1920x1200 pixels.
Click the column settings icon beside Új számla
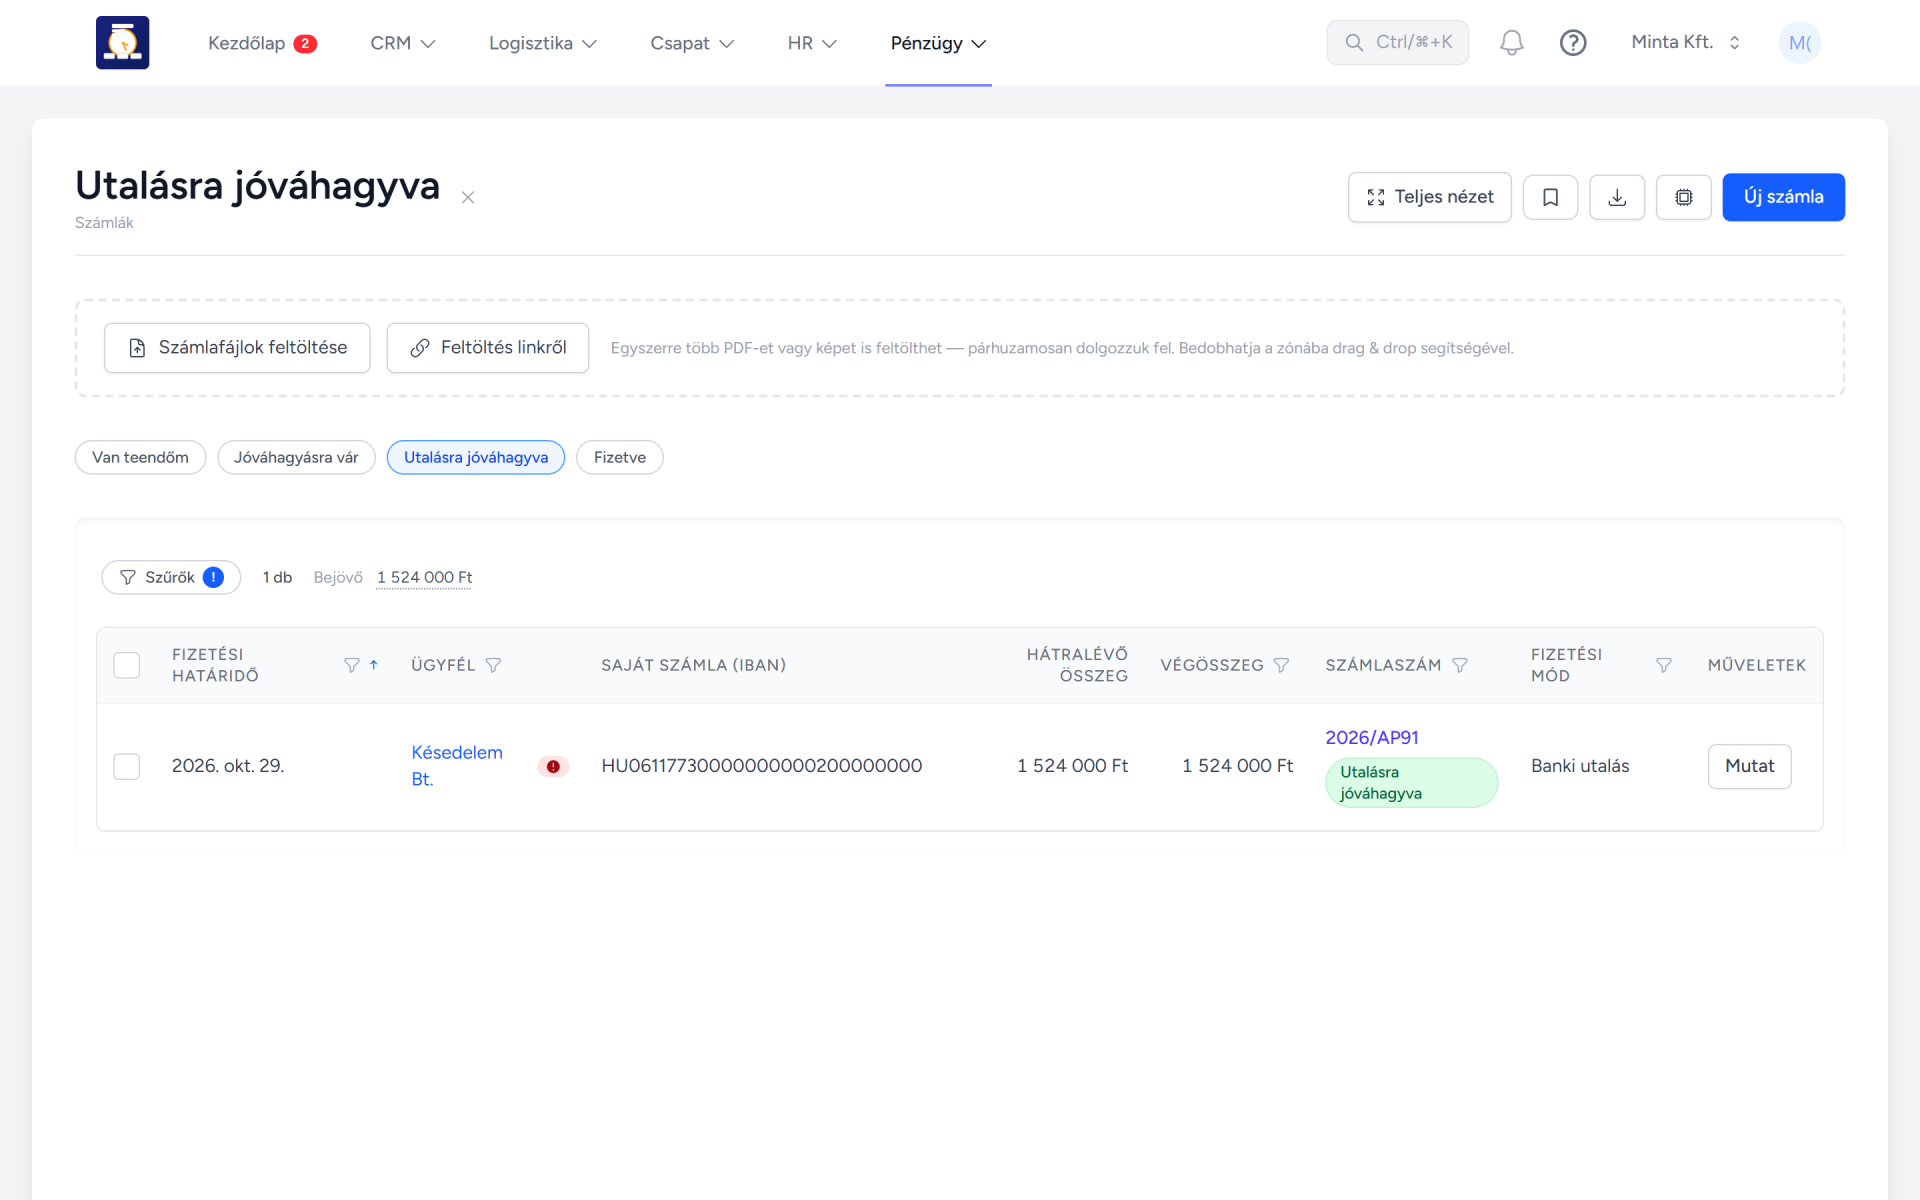(1684, 197)
